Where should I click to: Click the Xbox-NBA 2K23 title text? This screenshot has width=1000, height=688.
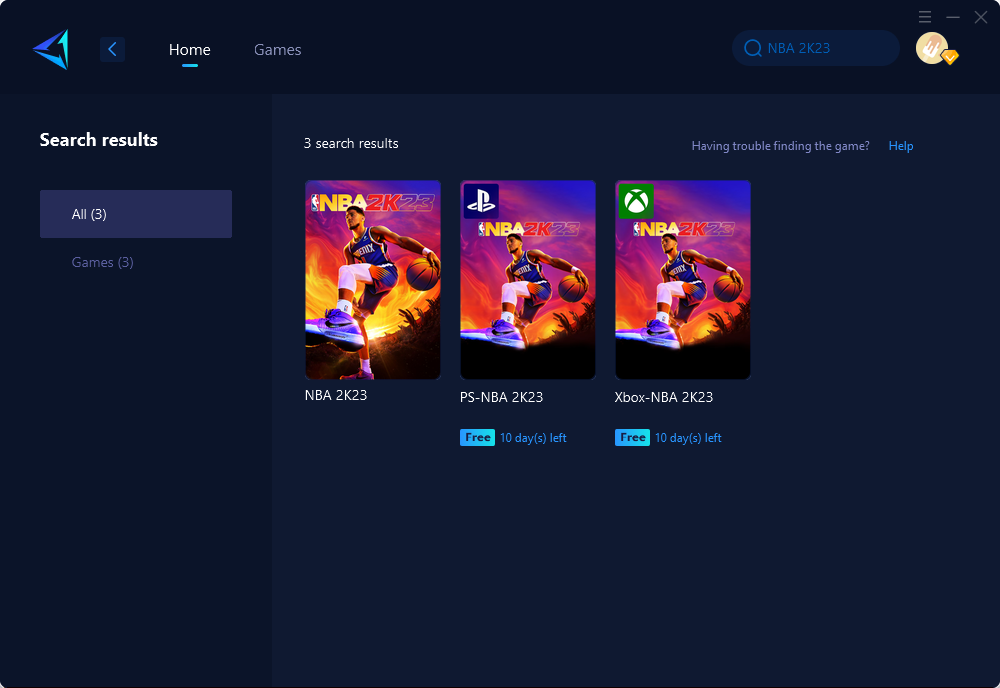664,397
